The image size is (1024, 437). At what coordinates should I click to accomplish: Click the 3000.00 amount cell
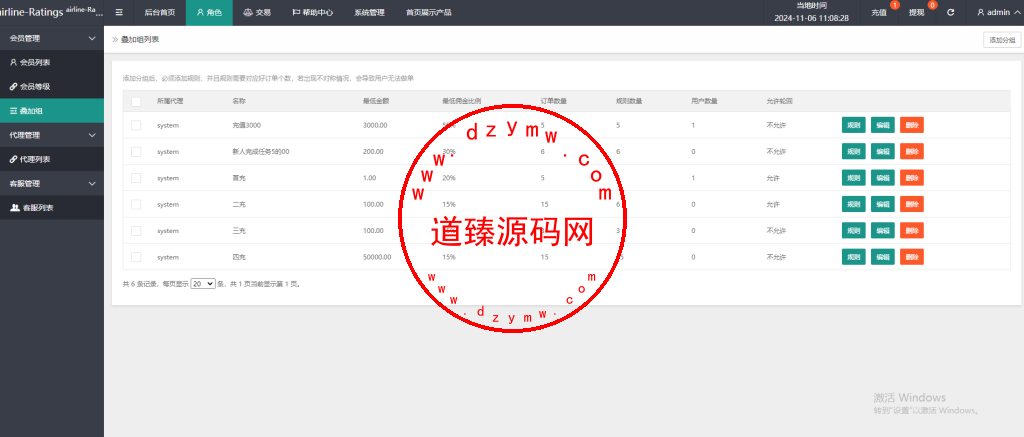tap(376, 125)
